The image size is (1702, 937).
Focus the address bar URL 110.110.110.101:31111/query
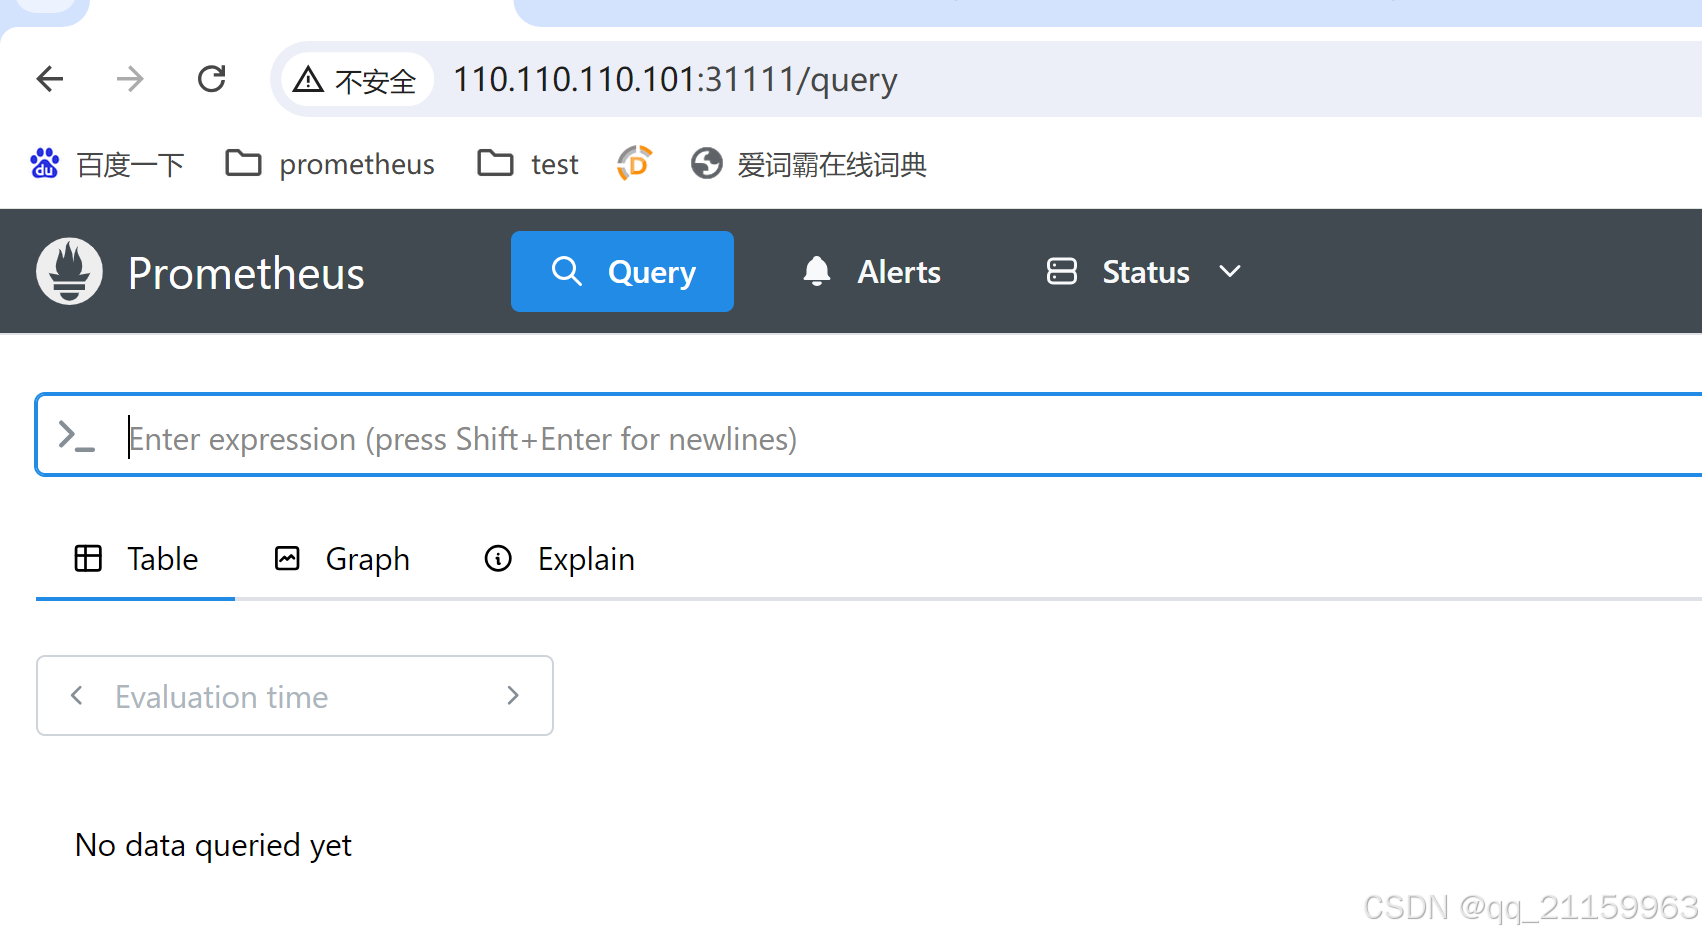pyautogui.click(x=675, y=79)
